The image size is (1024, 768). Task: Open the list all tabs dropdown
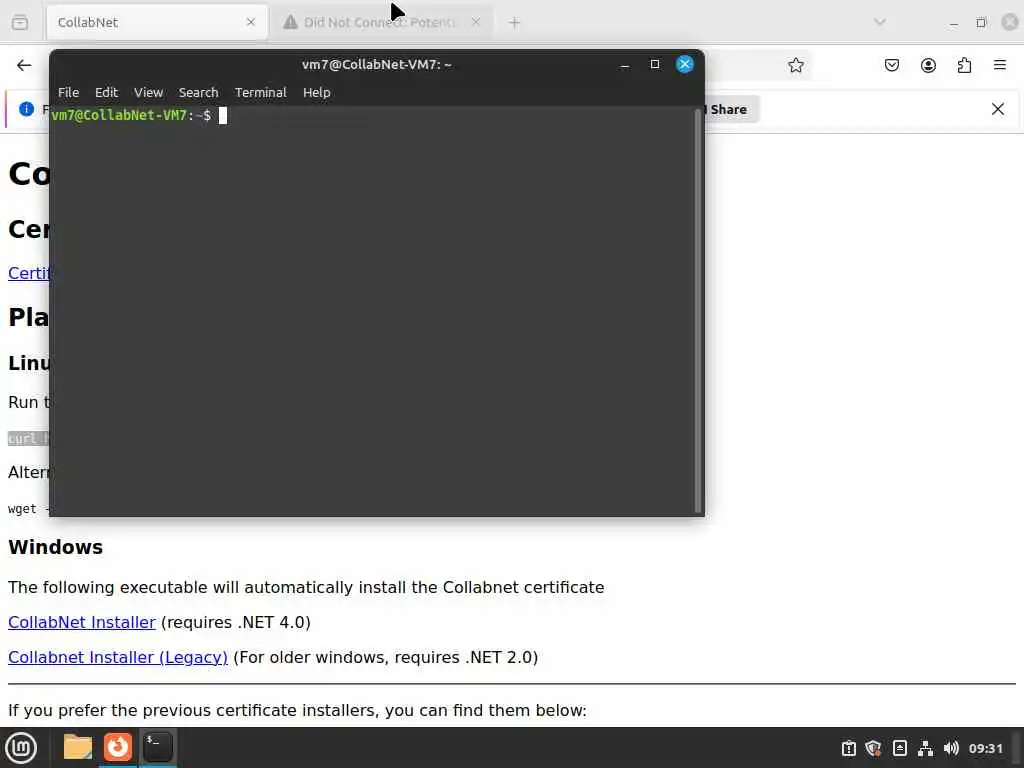point(880,22)
